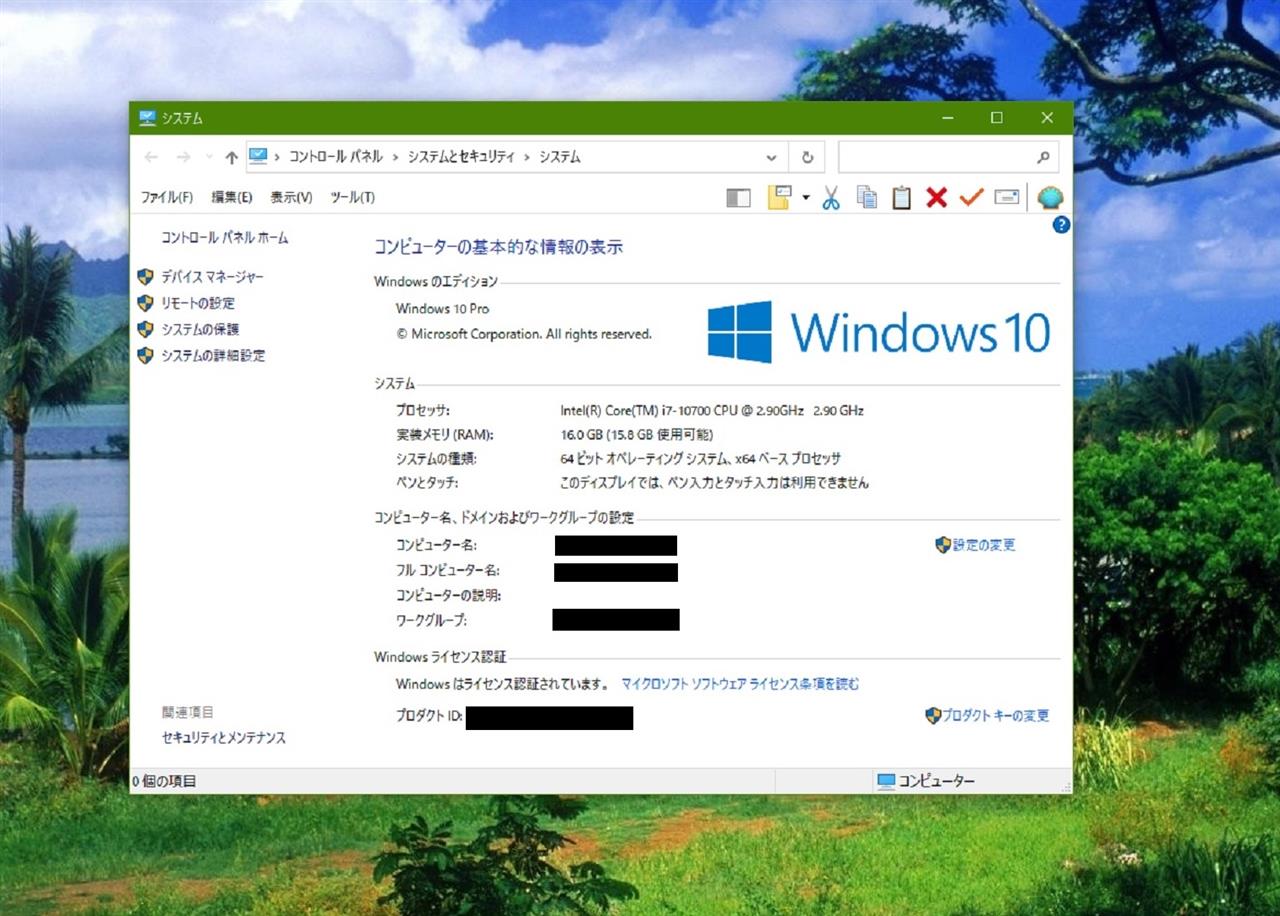Go up one level with the up arrow
The width and height of the screenshot is (1280, 916).
232,157
